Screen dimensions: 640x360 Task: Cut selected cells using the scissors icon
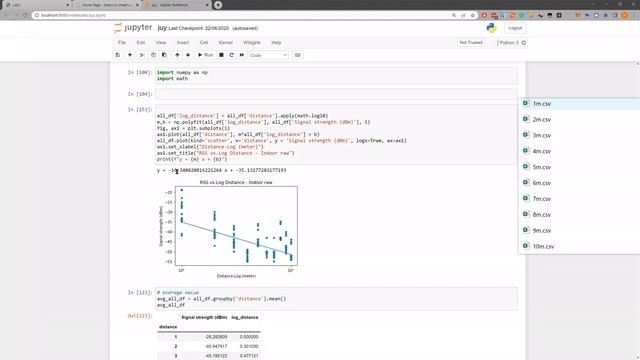click(142, 55)
